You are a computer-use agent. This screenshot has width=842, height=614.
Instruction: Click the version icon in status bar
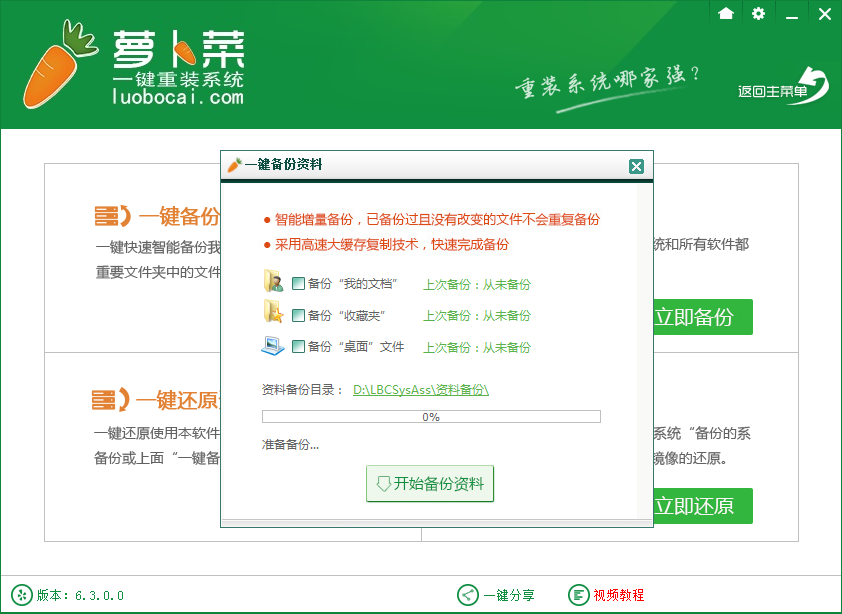click(x=21, y=595)
